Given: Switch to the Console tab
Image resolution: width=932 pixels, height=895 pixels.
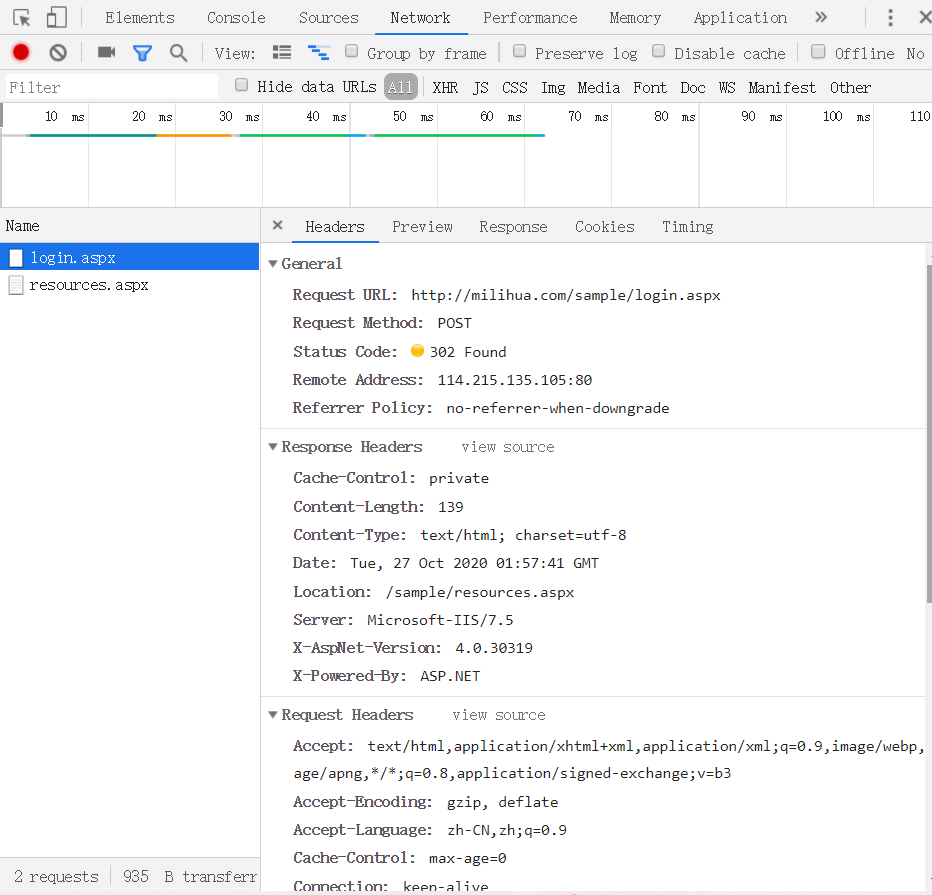Looking at the screenshot, I should click(236, 18).
